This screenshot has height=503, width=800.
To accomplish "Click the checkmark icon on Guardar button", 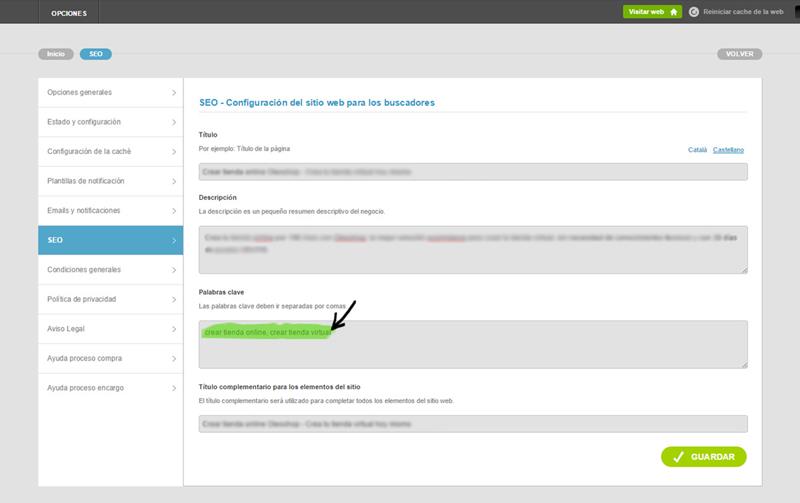I will [678, 457].
